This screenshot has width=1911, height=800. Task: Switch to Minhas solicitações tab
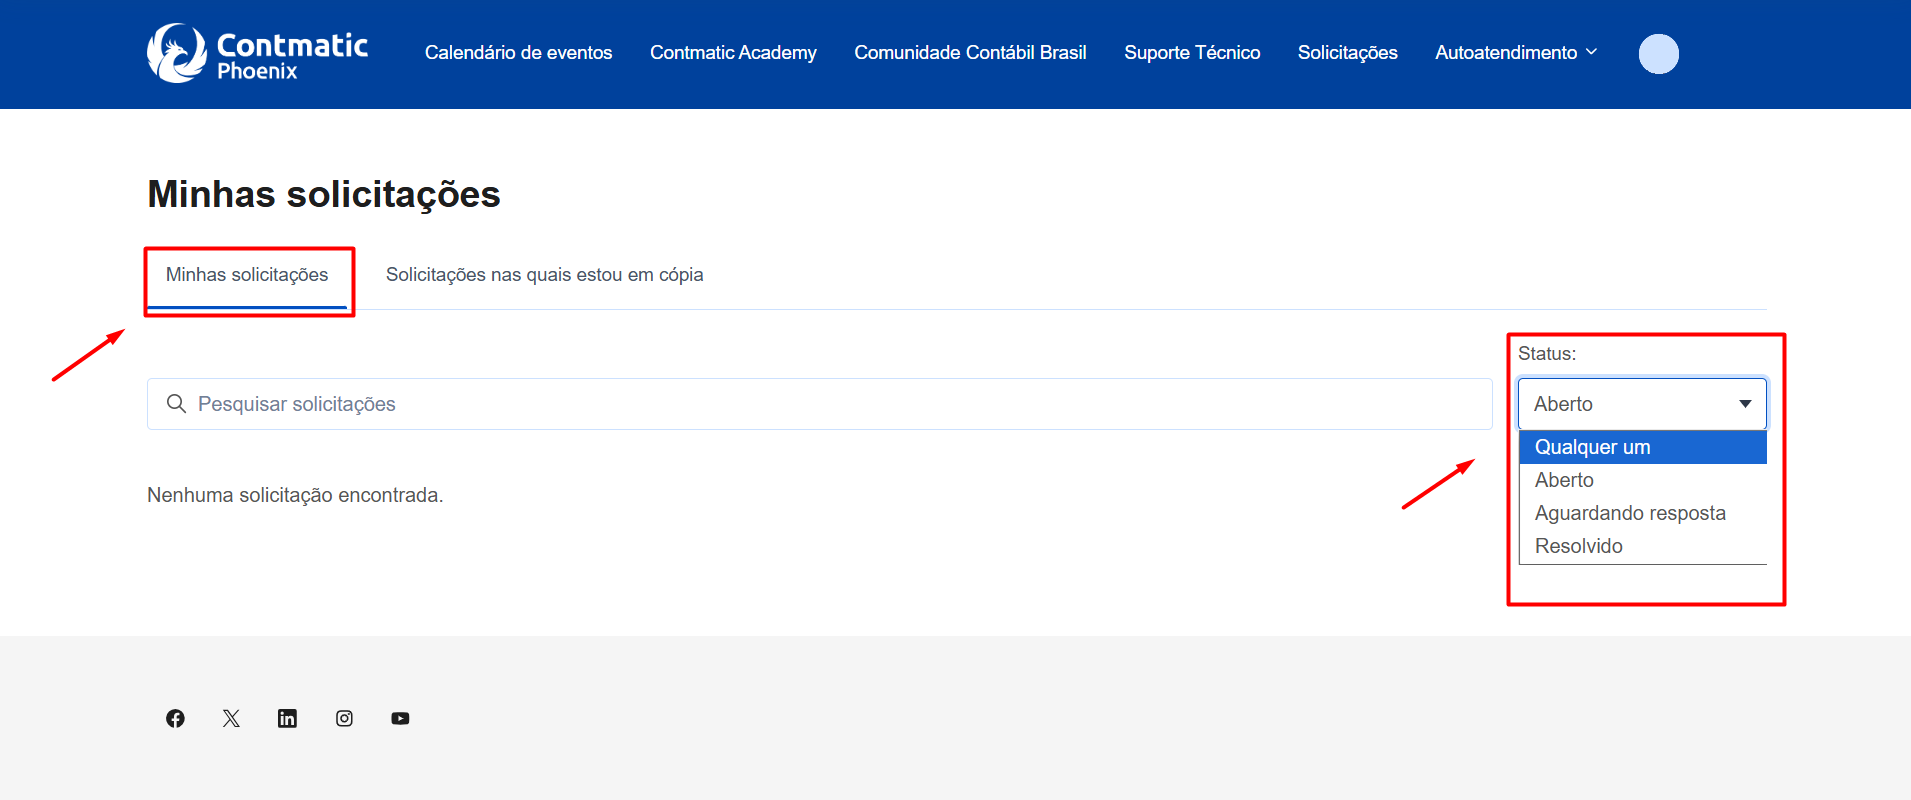tap(247, 275)
